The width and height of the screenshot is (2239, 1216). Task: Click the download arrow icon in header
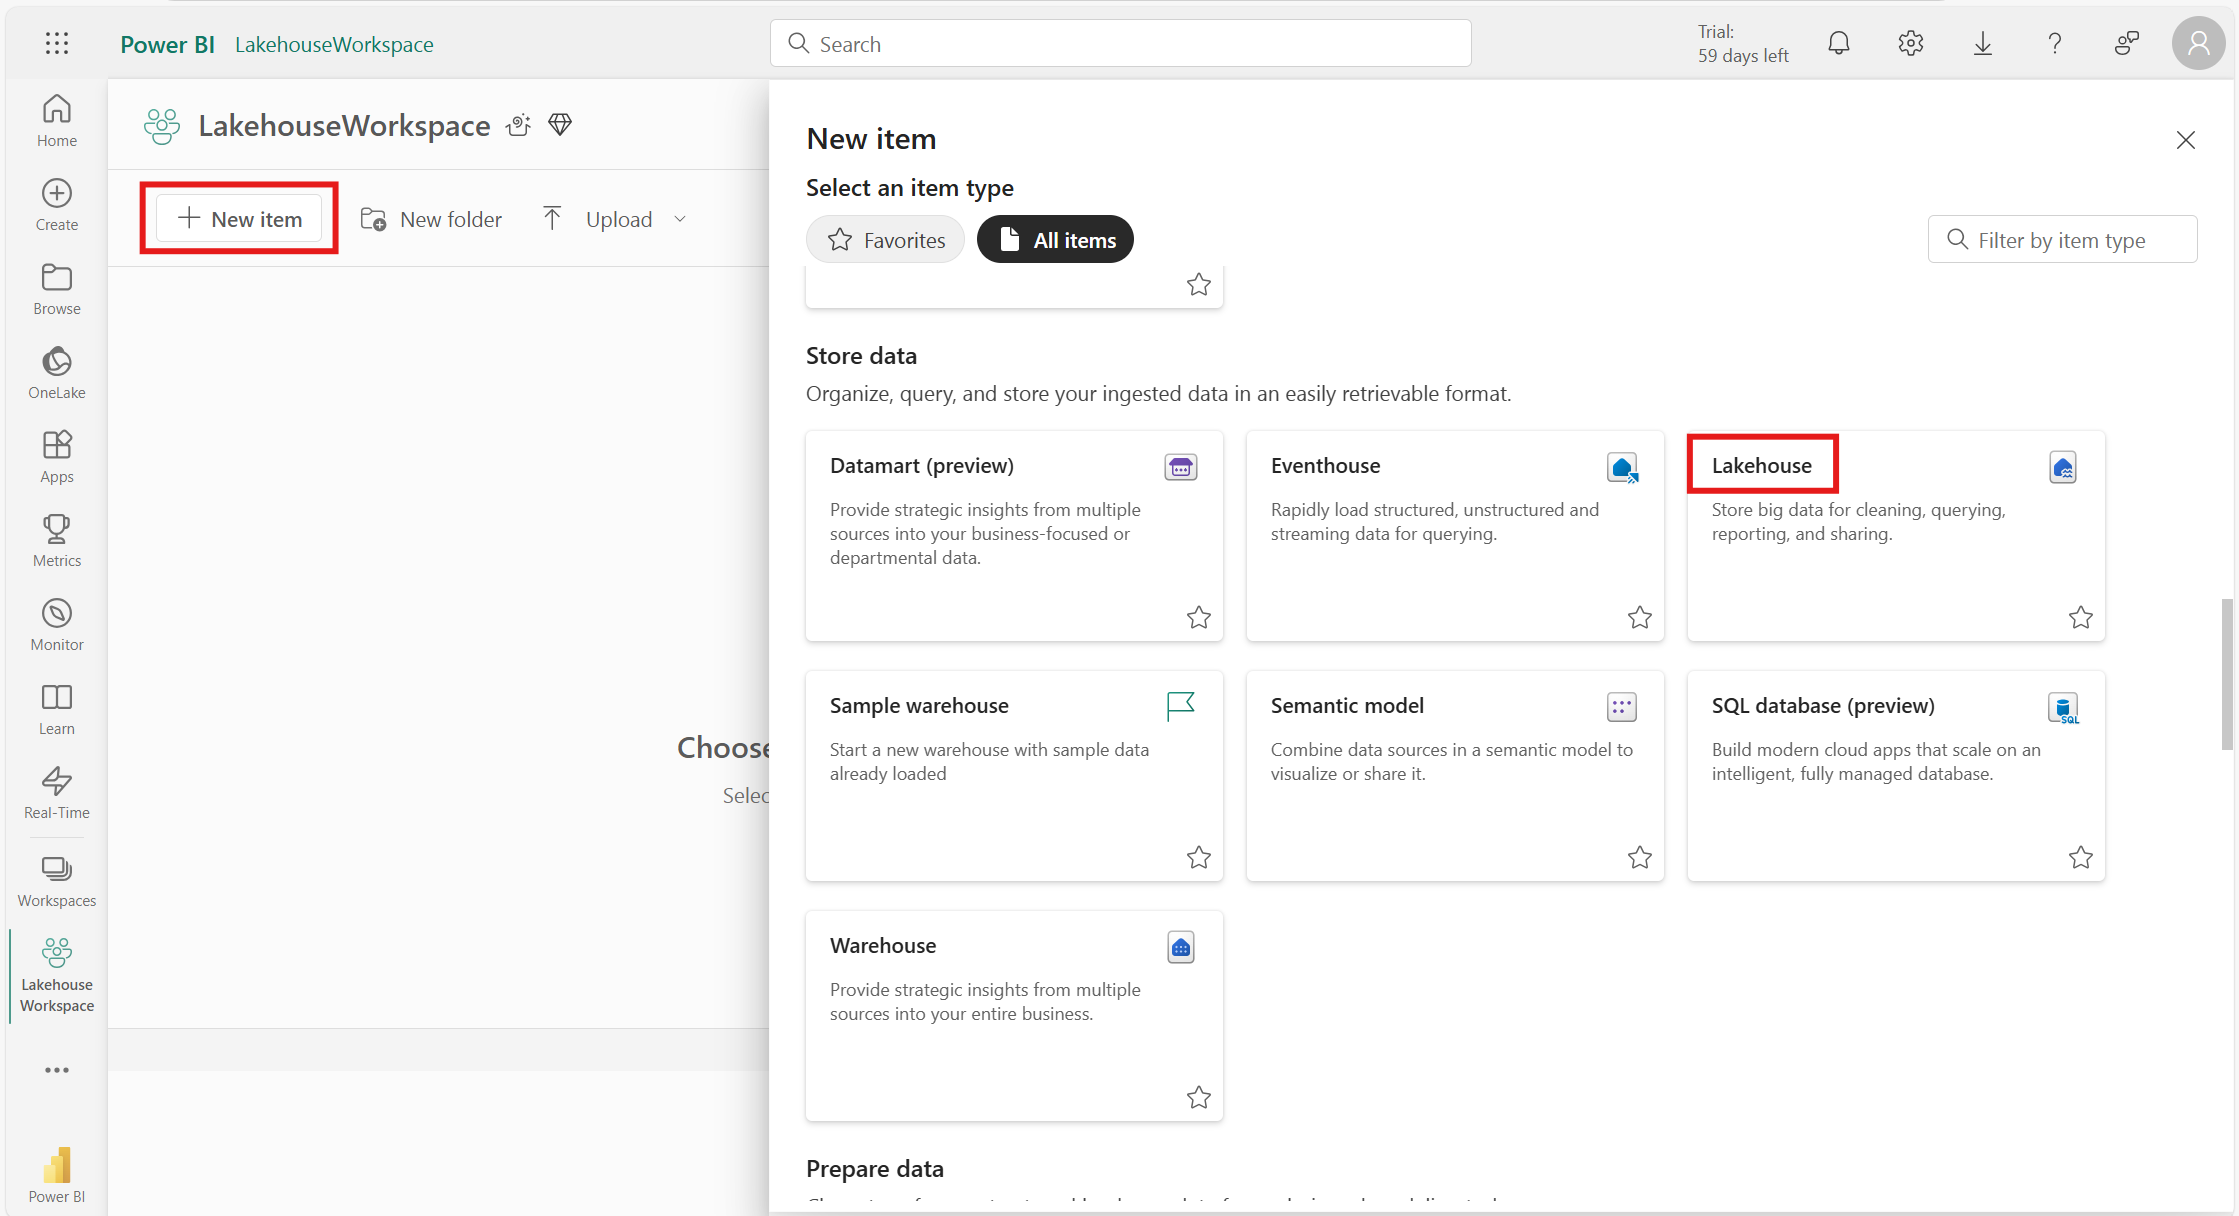[x=1982, y=43]
